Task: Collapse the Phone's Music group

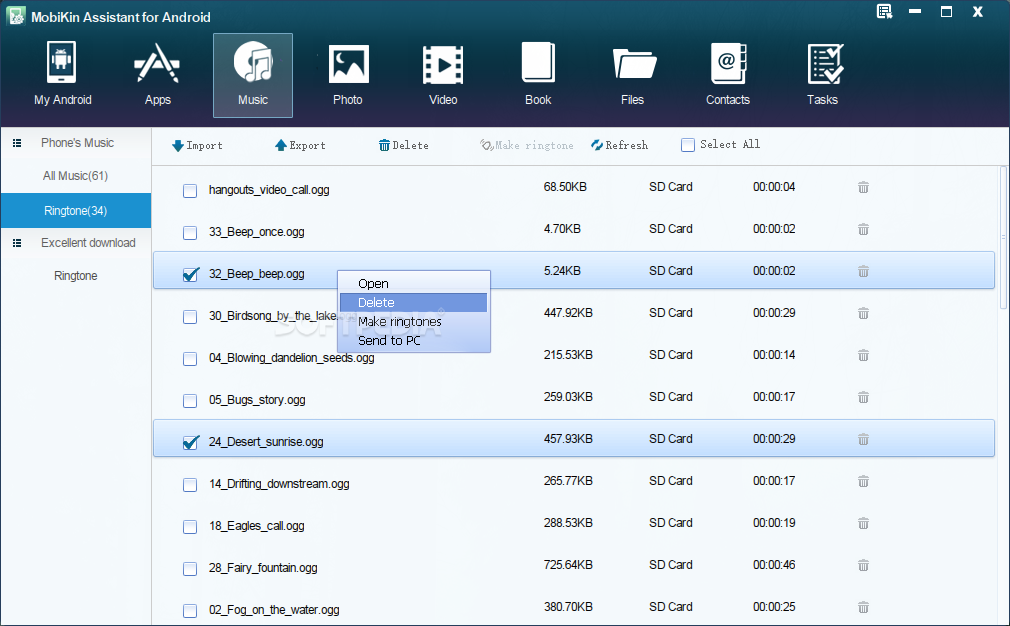Action: 17,143
